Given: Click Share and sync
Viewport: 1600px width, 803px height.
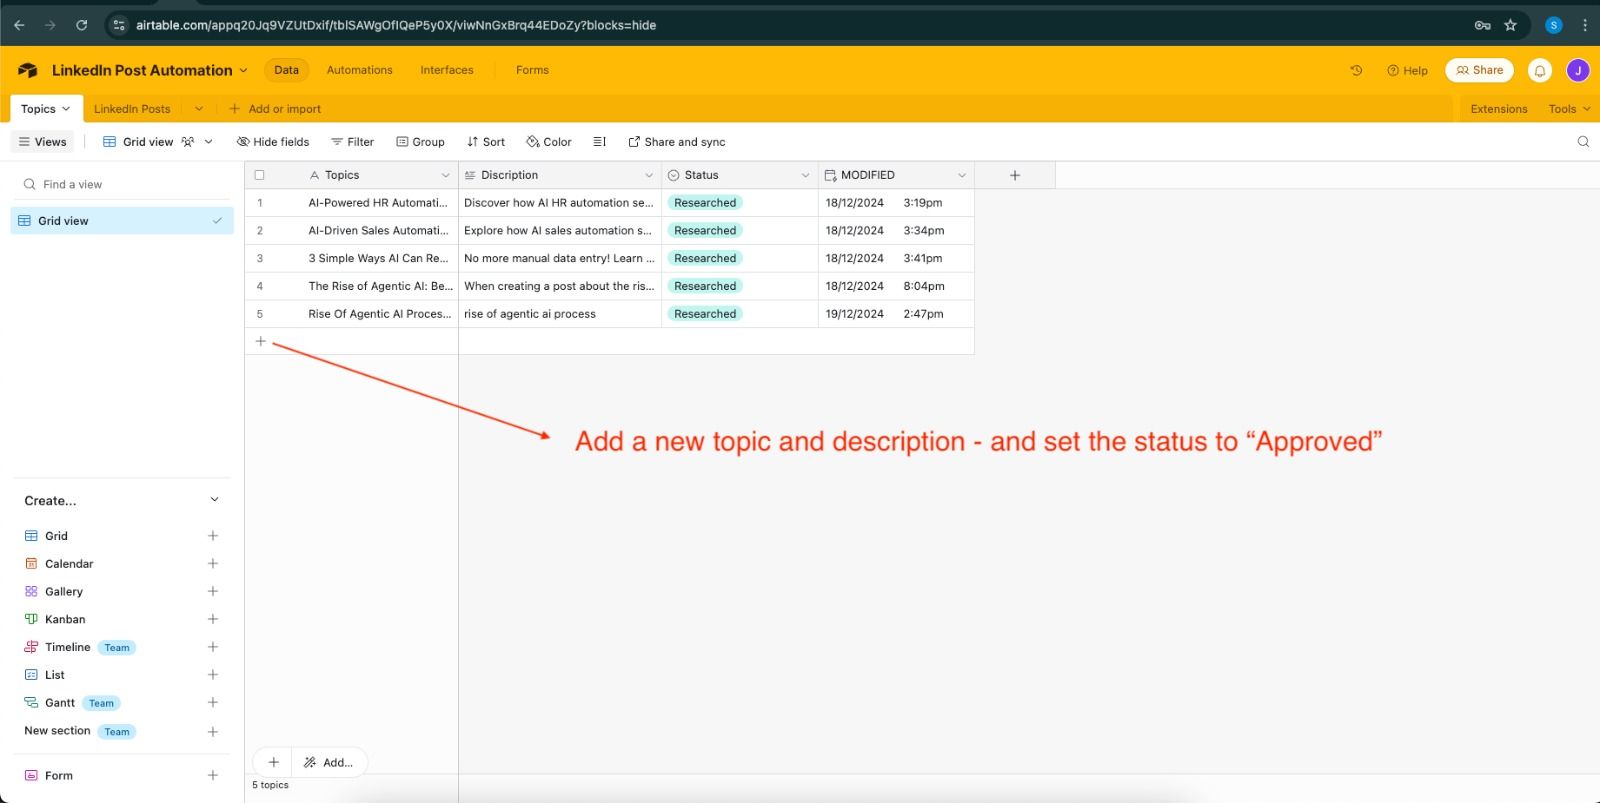Looking at the screenshot, I should [676, 142].
